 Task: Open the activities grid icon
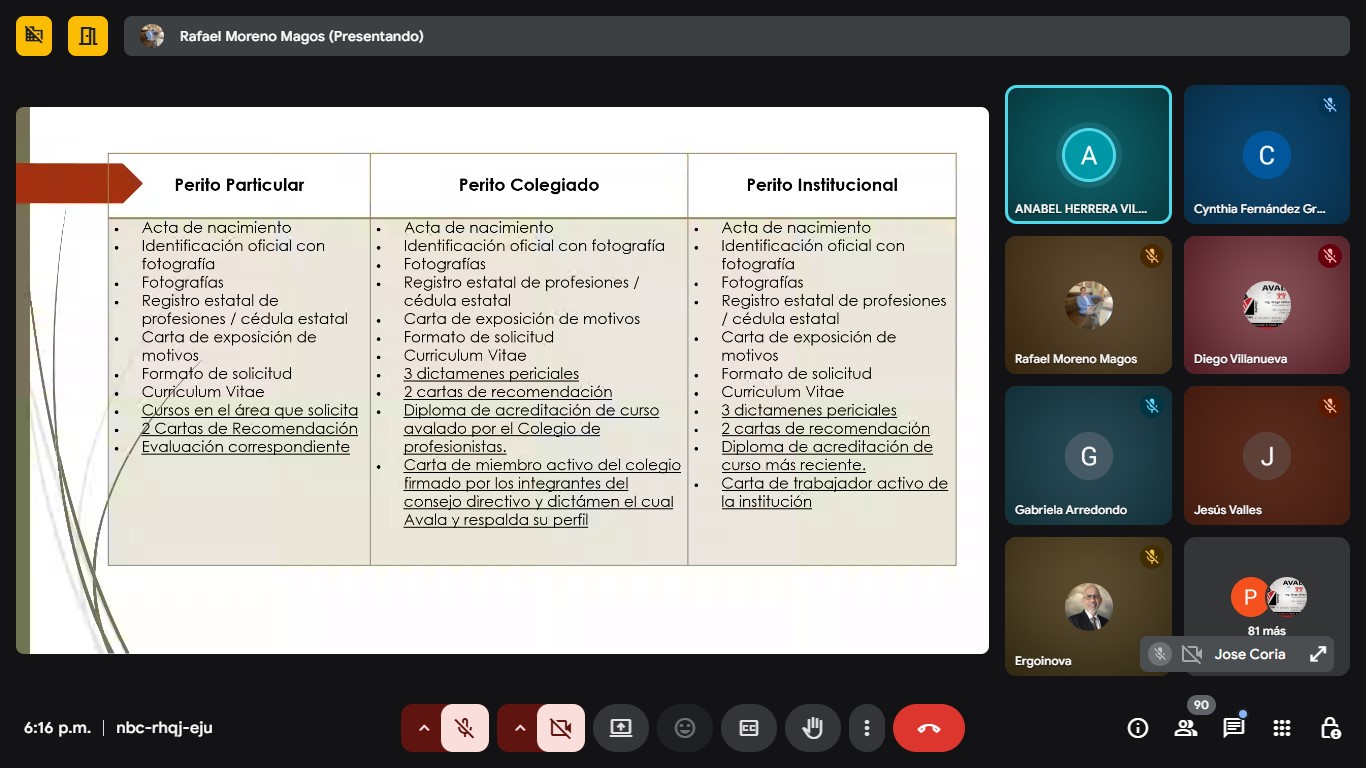pos(1282,728)
